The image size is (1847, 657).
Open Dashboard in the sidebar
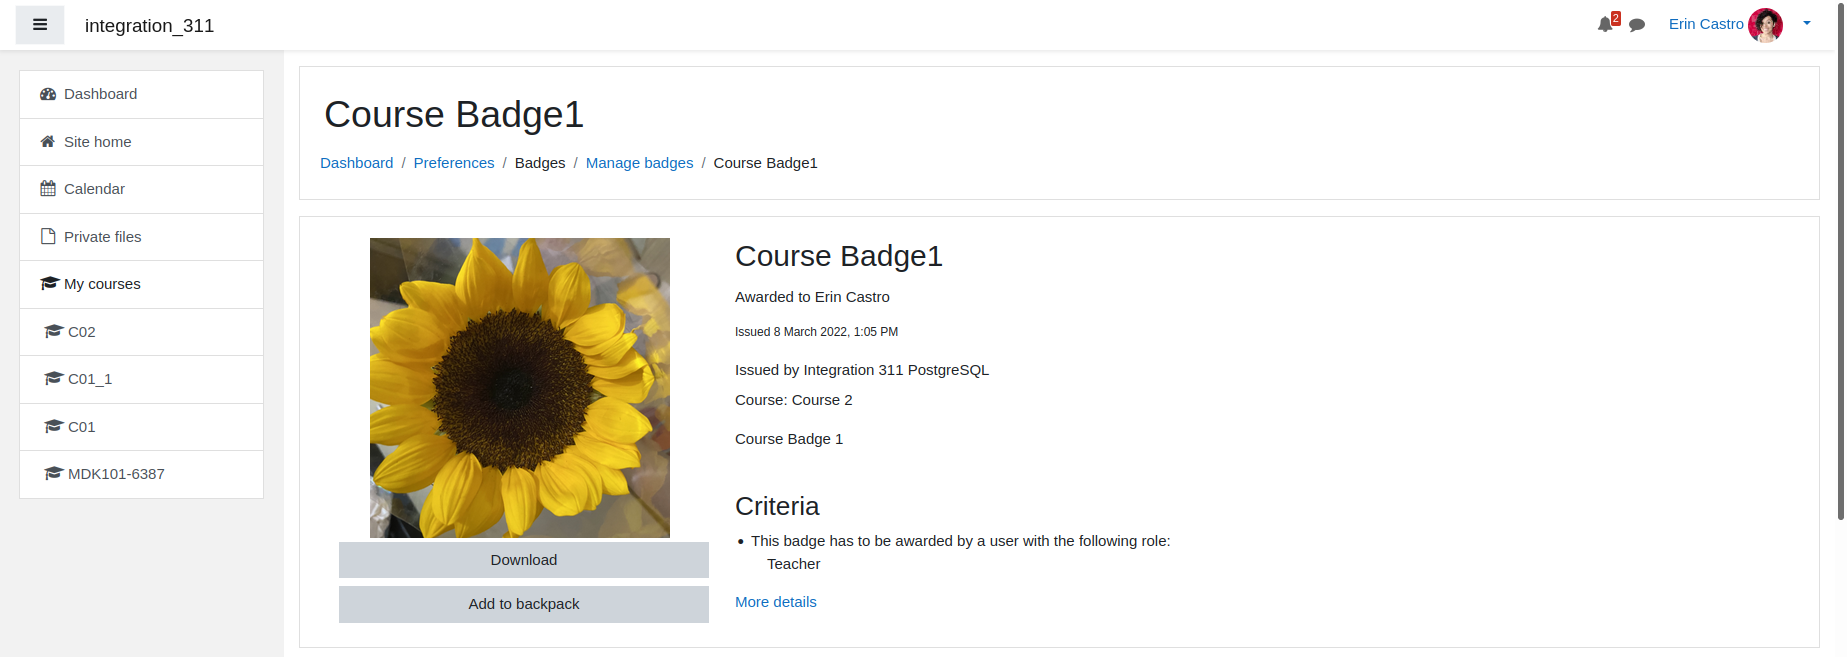141,94
